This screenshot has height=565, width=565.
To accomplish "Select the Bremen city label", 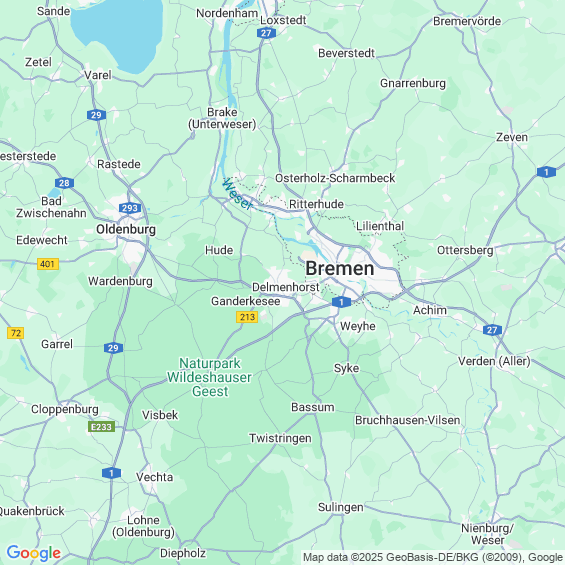I will coord(340,268).
